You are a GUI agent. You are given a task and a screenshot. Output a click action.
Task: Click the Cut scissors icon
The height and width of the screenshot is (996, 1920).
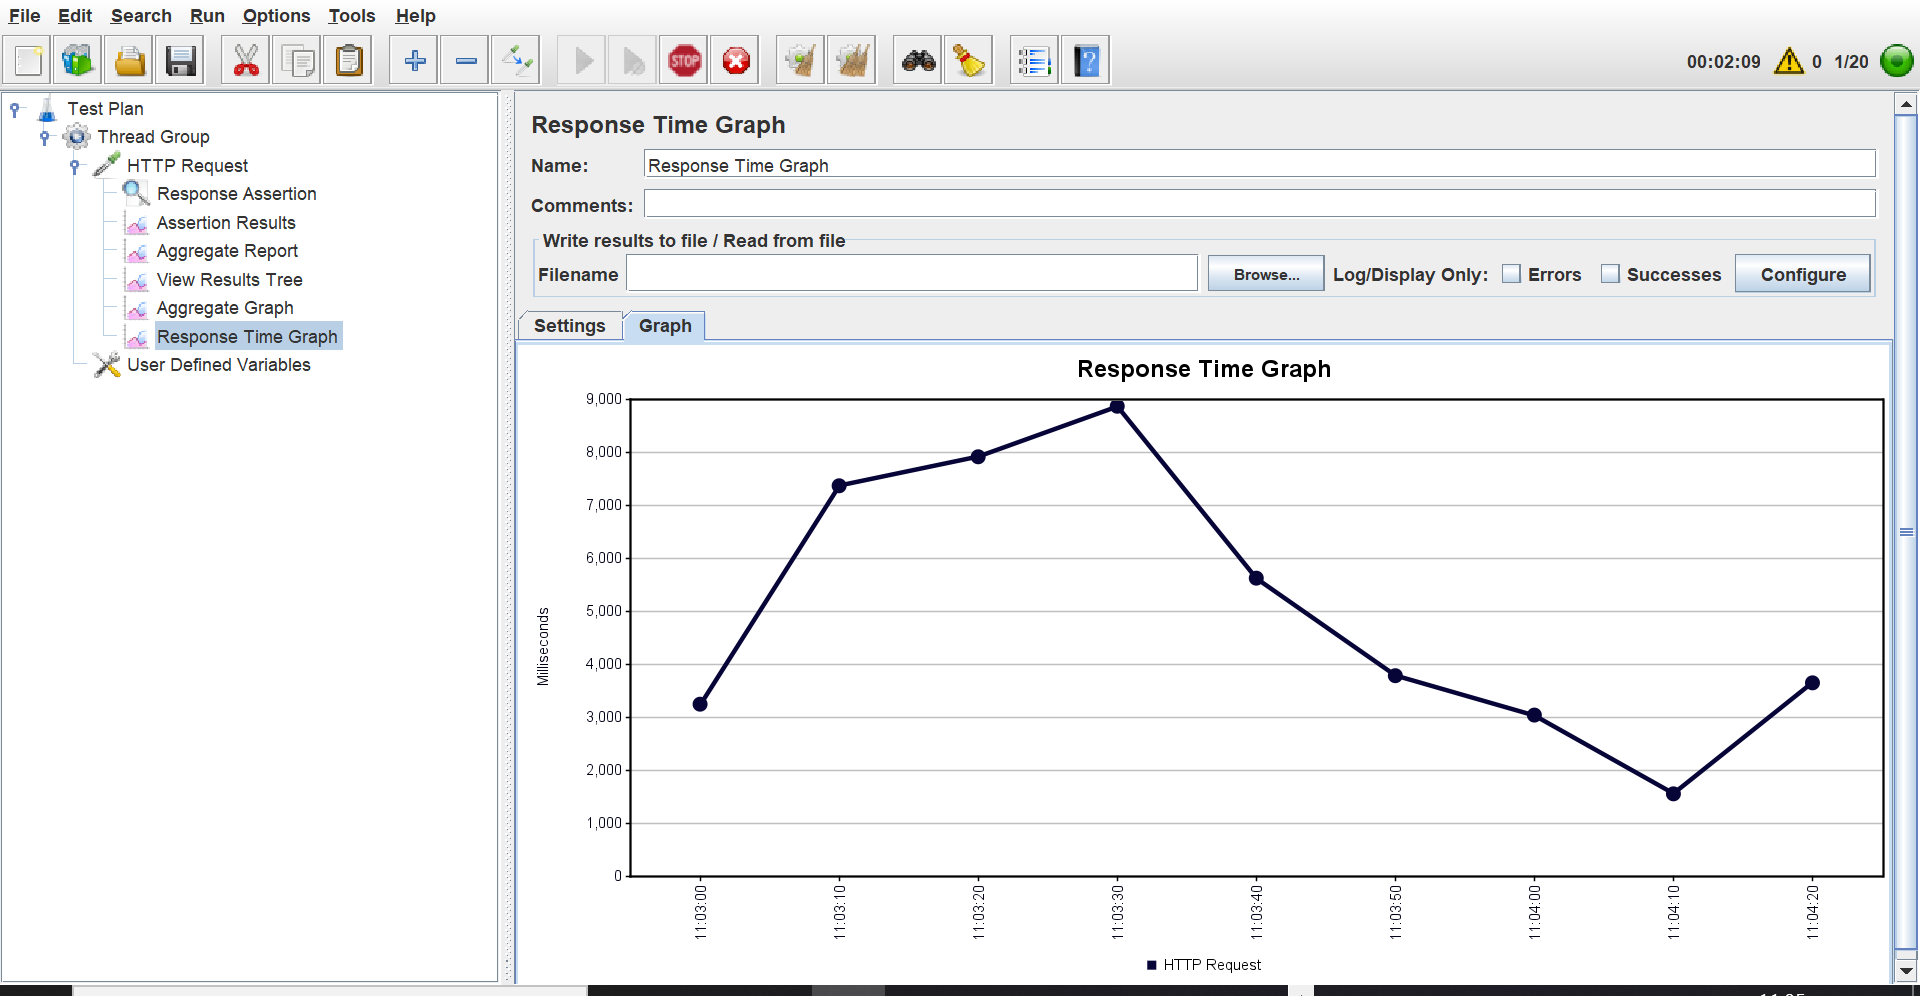click(246, 61)
